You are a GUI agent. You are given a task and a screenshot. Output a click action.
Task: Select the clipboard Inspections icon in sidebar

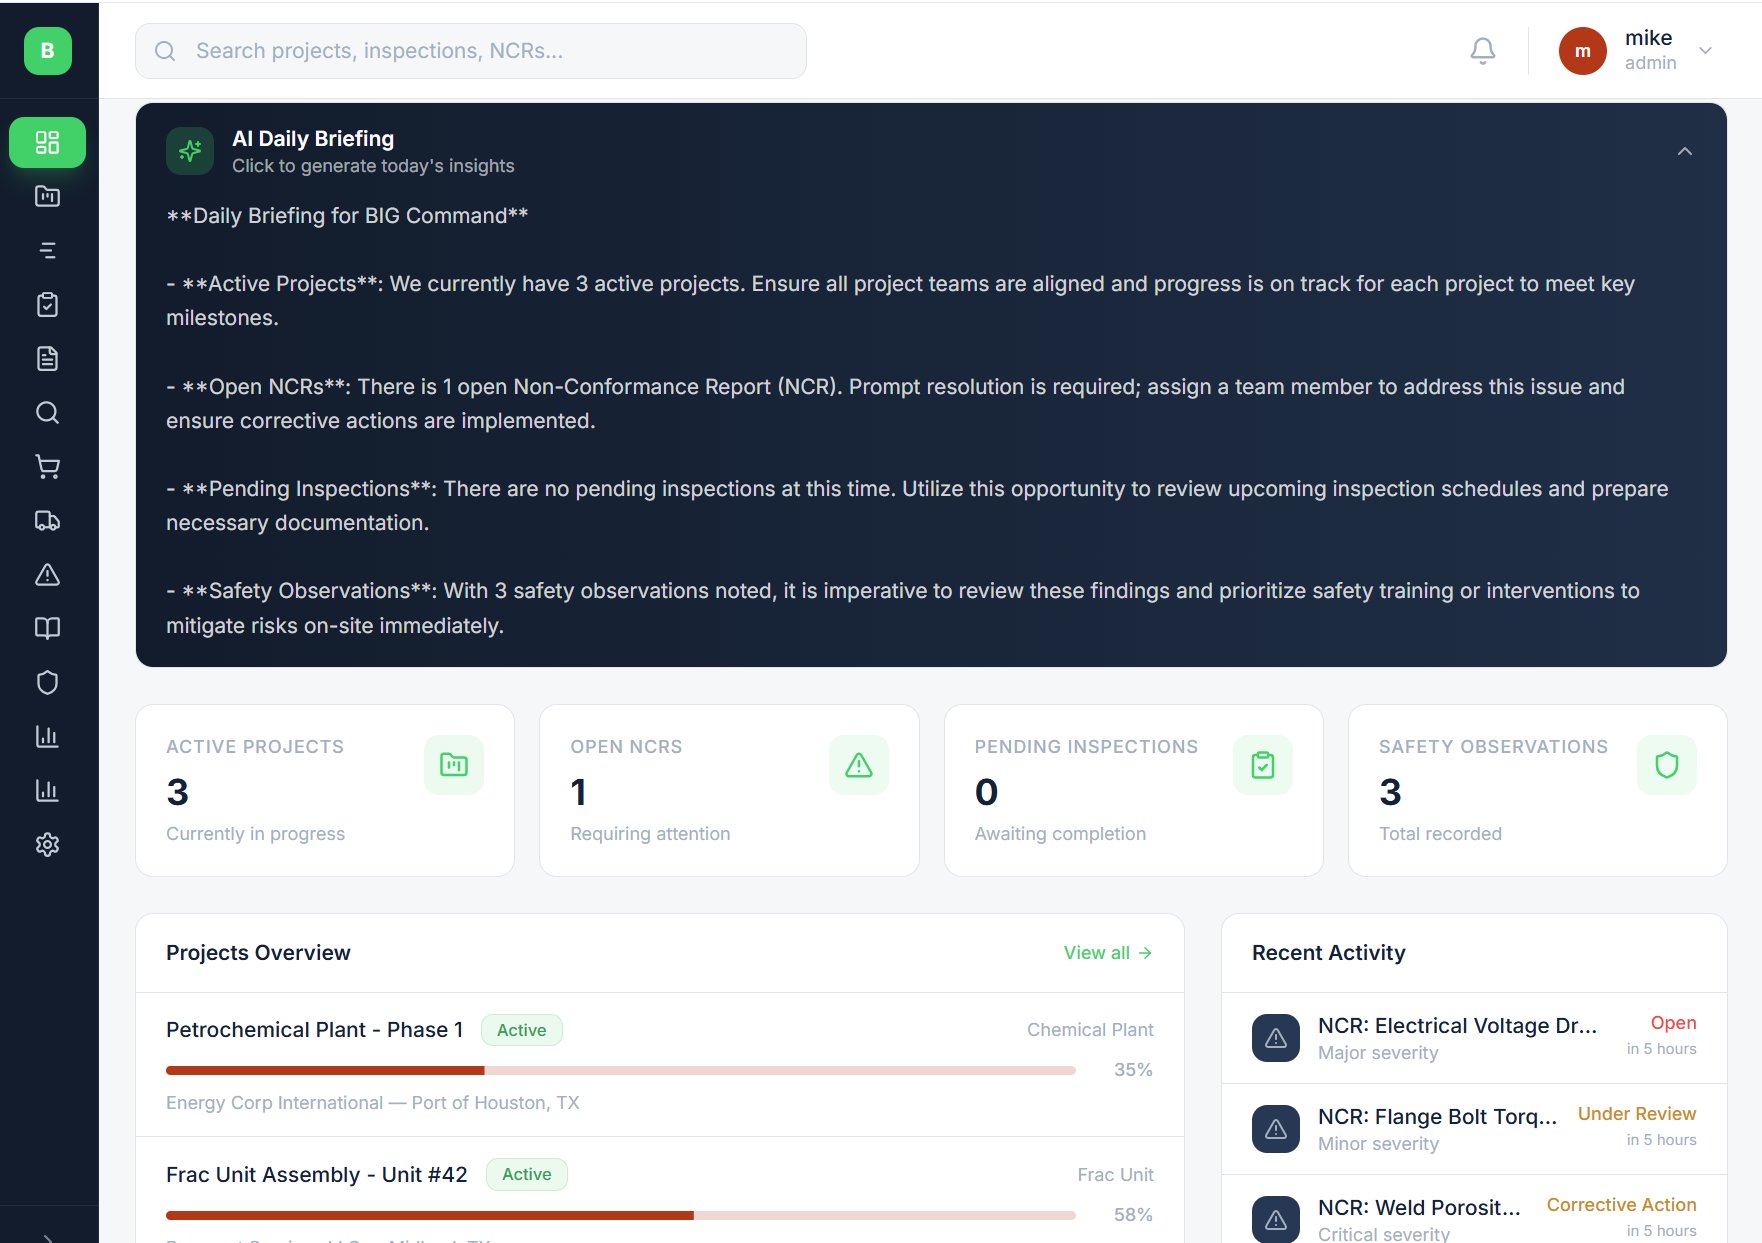click(x=47, y=304)
